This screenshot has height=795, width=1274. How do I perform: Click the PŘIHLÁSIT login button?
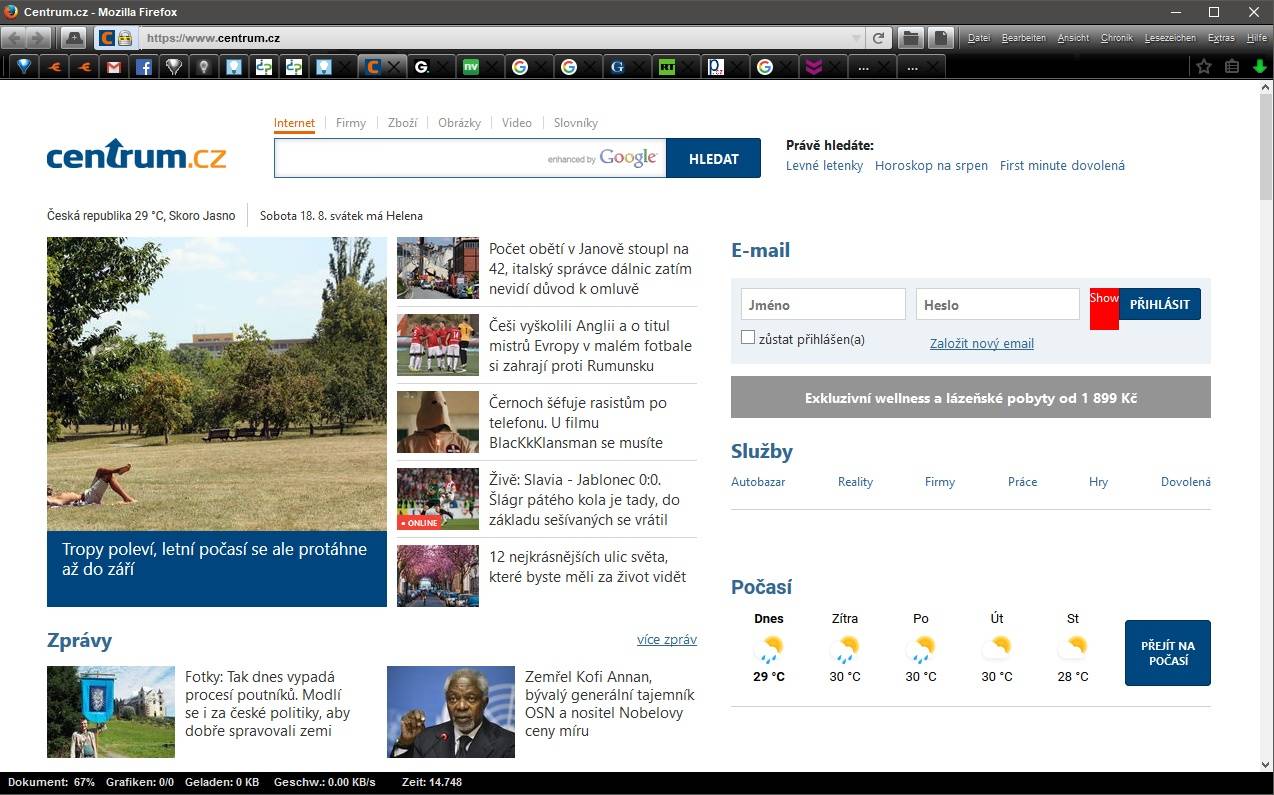1160,304
